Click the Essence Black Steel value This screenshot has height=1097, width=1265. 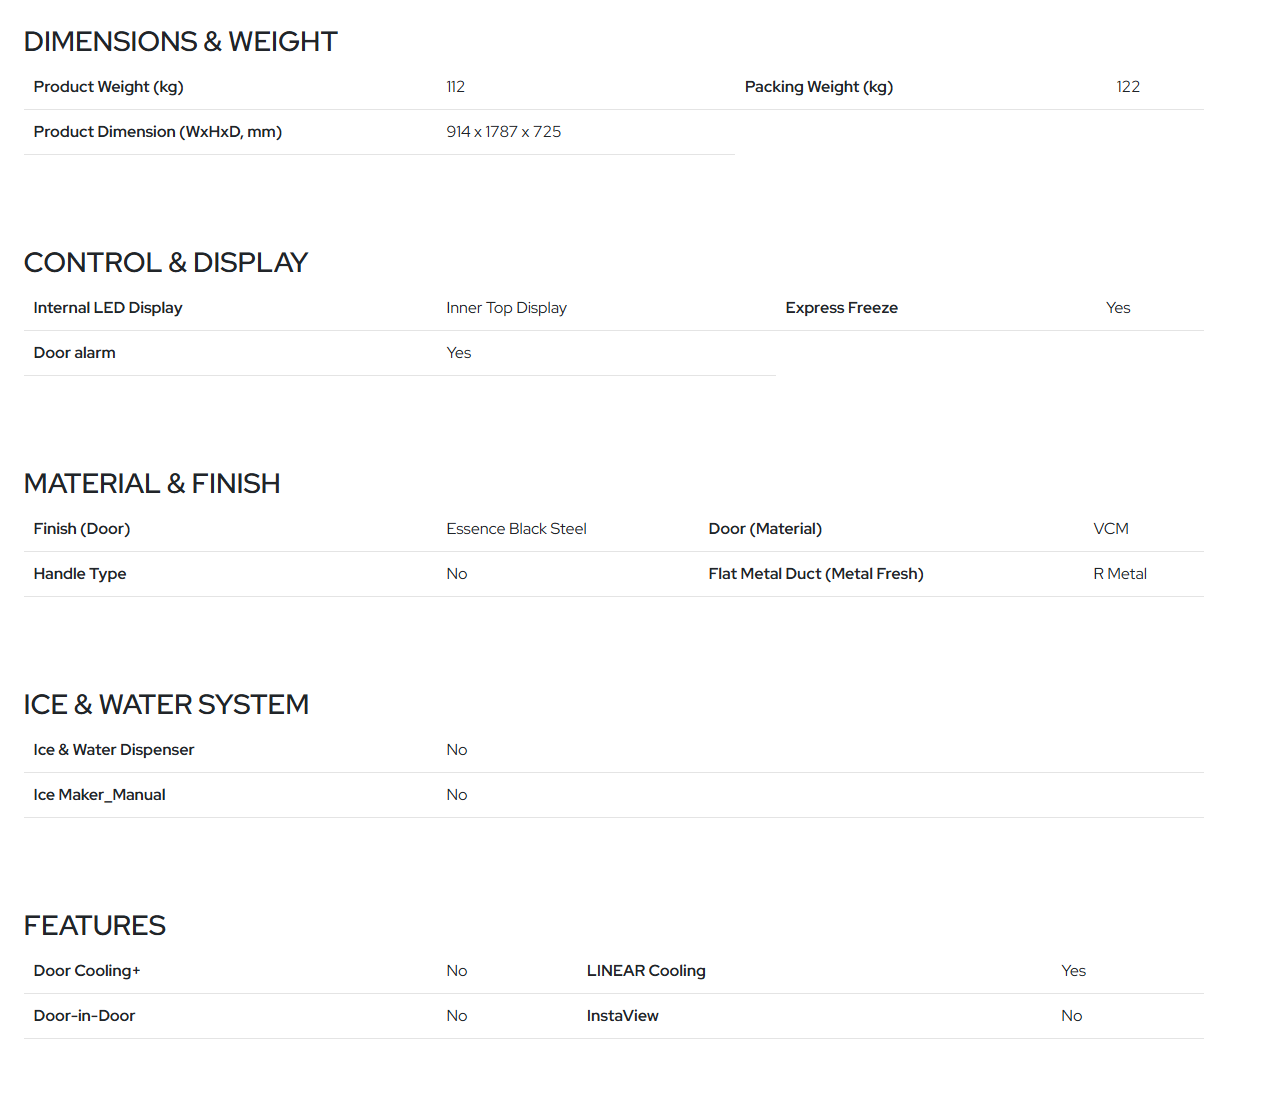pos(516,529)
